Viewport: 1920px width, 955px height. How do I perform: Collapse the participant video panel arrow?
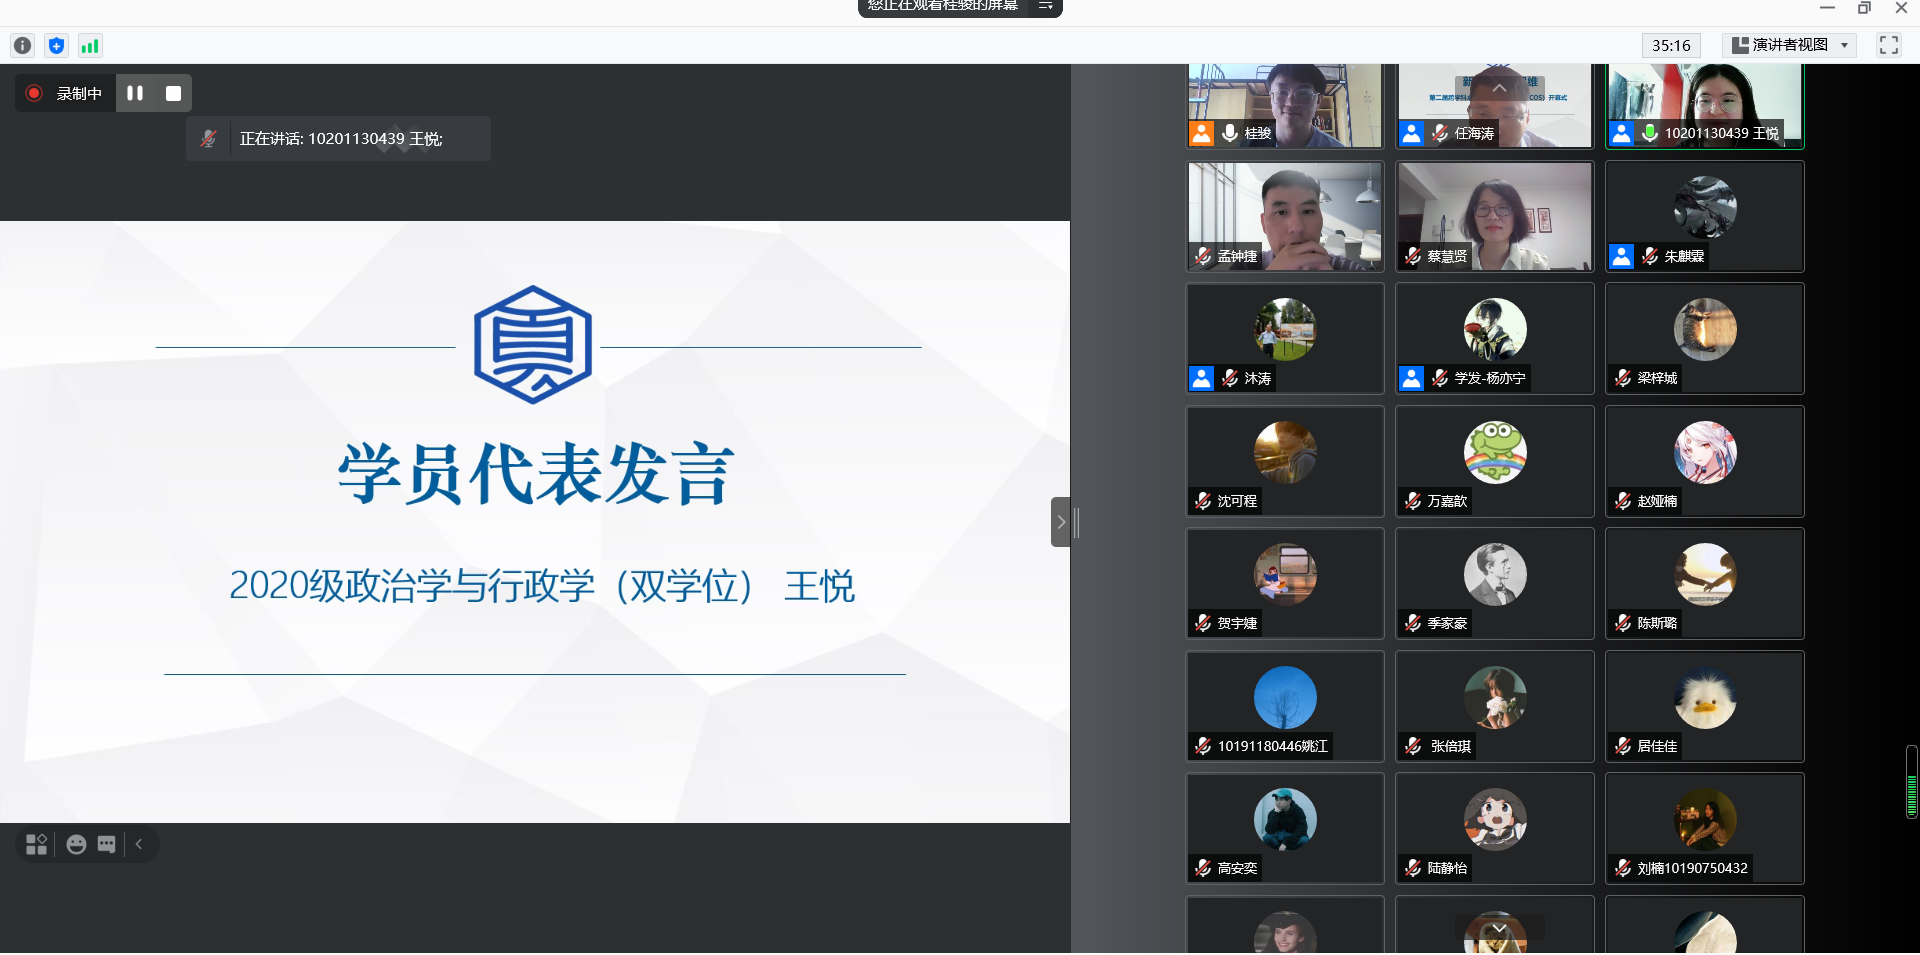click(1061, 522)
